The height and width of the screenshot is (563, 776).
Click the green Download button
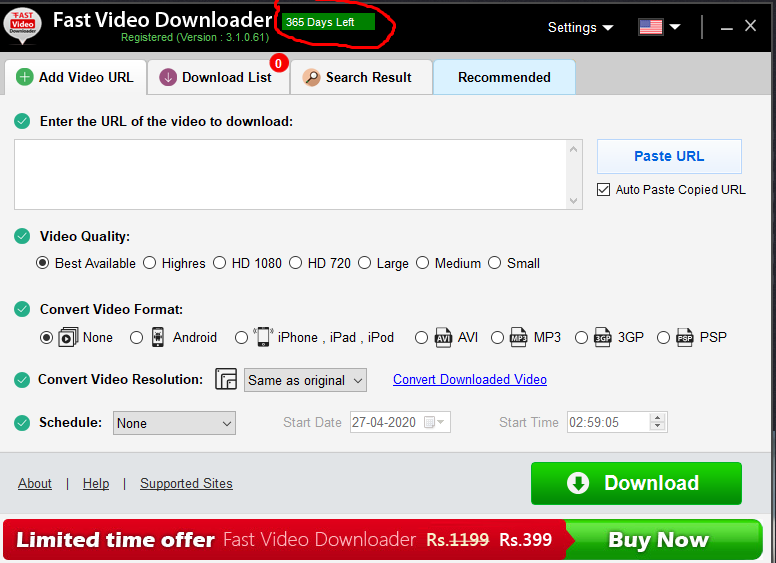point(636,483)
